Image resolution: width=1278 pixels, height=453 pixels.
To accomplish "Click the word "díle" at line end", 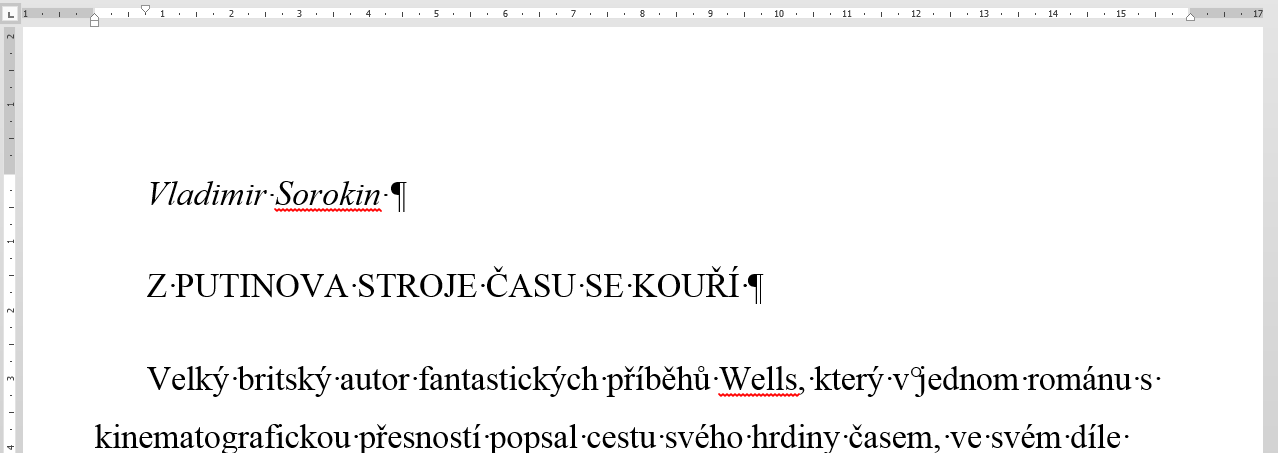I will [x=1095, y=438].
